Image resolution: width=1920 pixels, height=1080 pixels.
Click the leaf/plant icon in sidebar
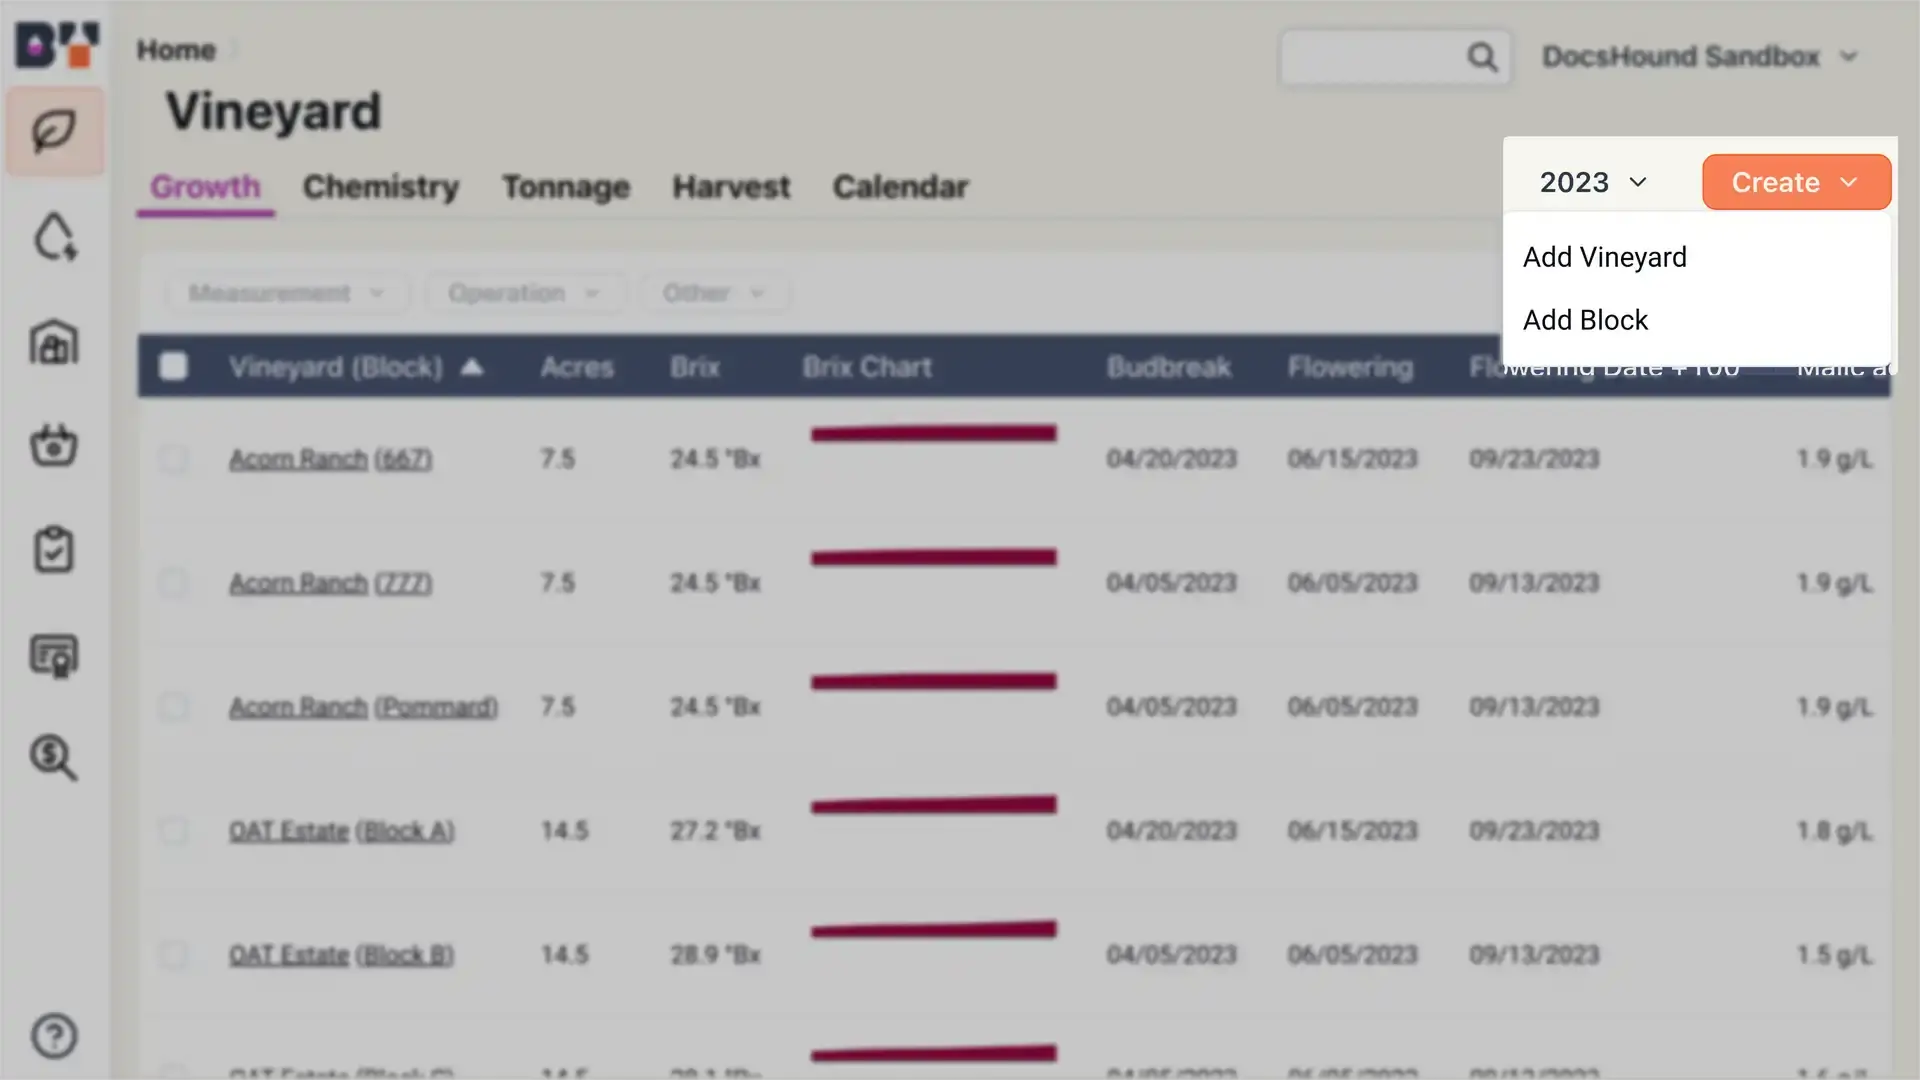pos(54,131)
